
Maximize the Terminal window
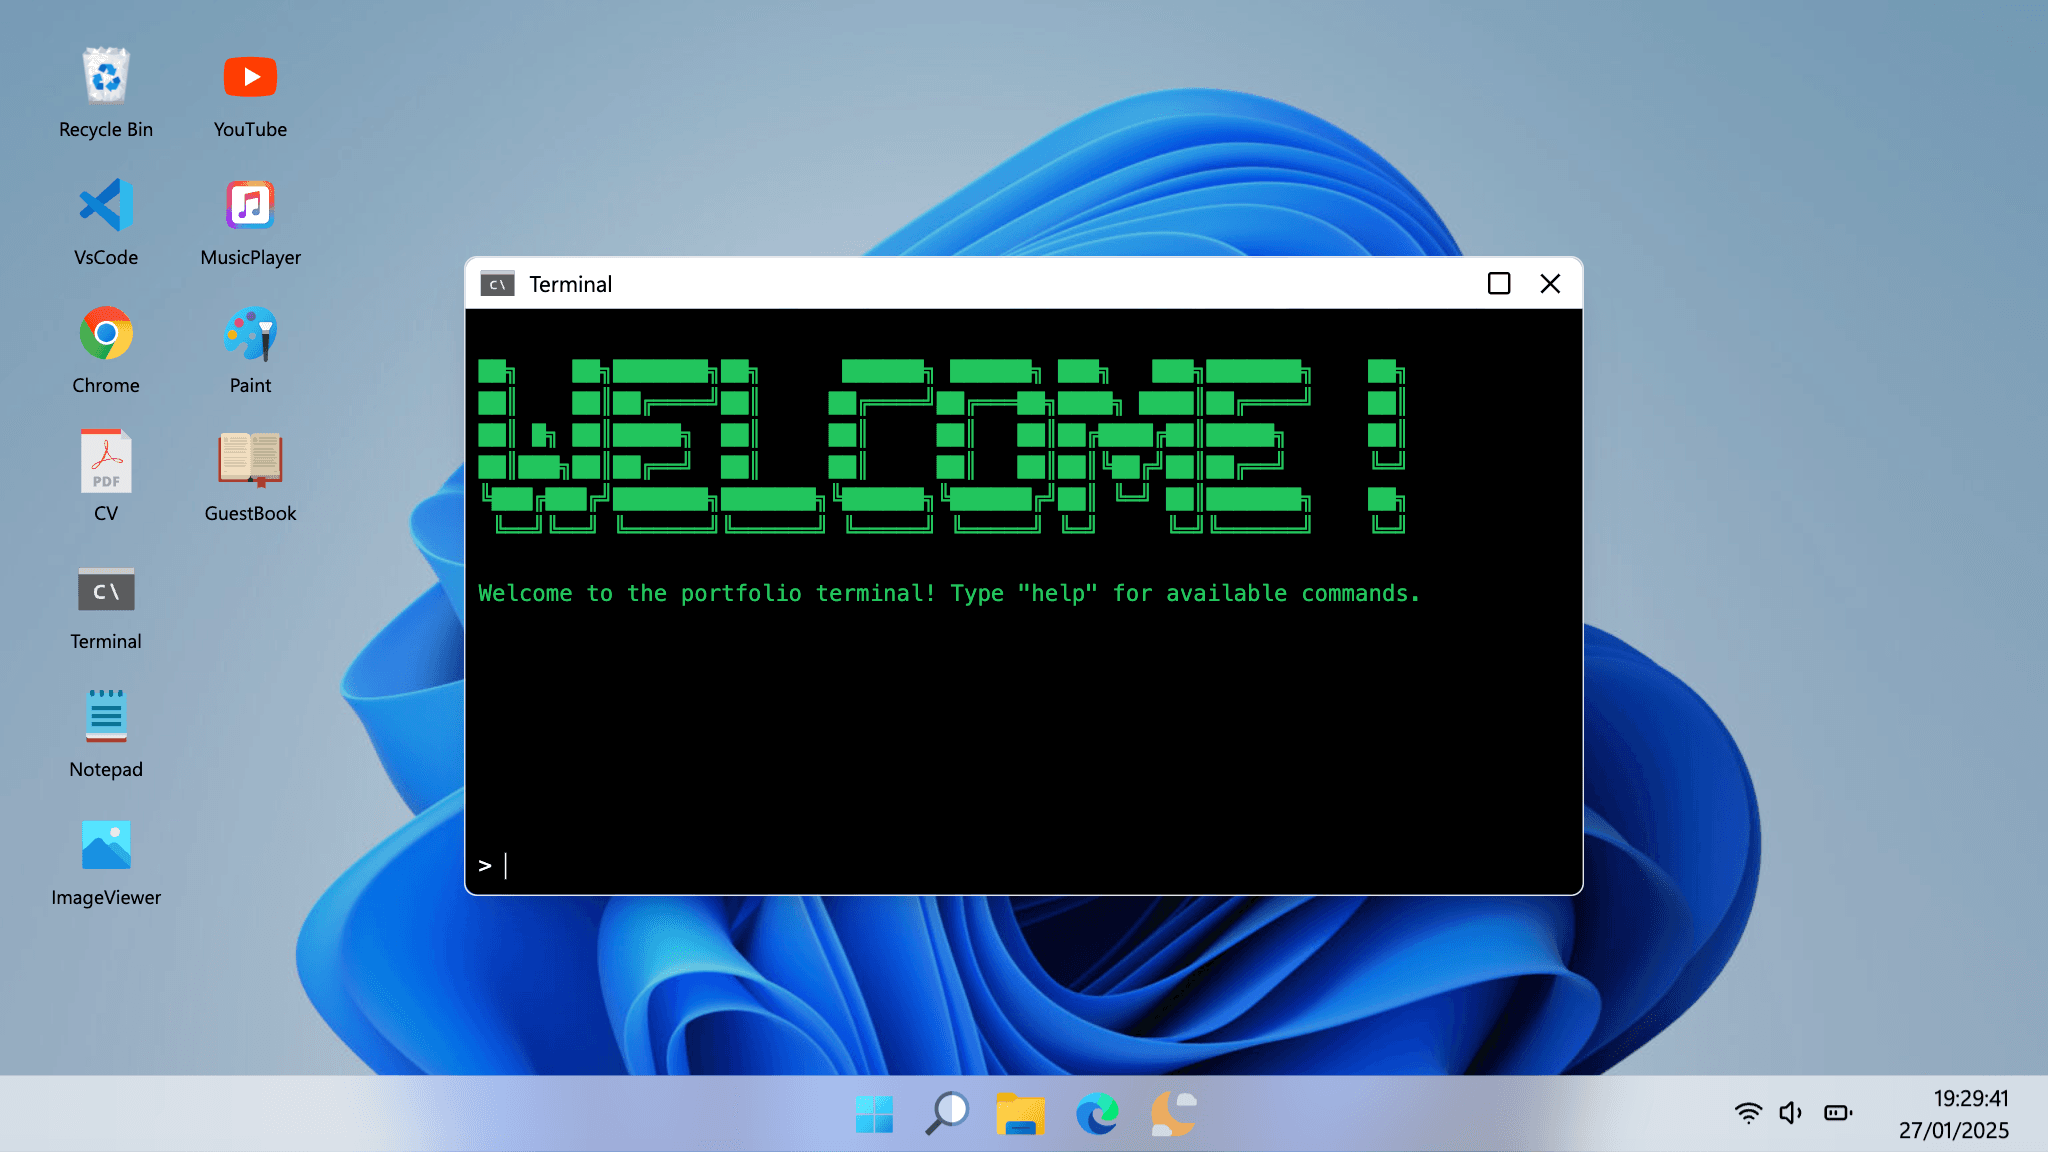(1499, 284)
